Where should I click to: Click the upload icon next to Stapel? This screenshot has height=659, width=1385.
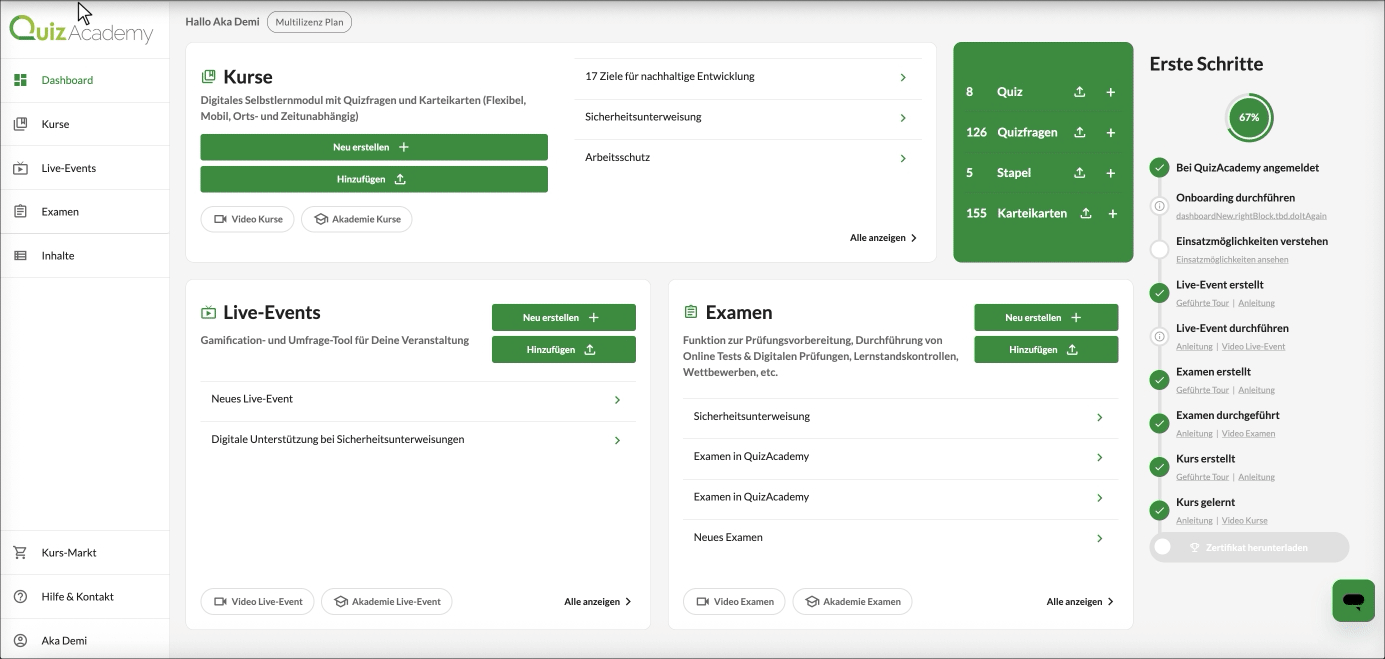[1079, 172]
